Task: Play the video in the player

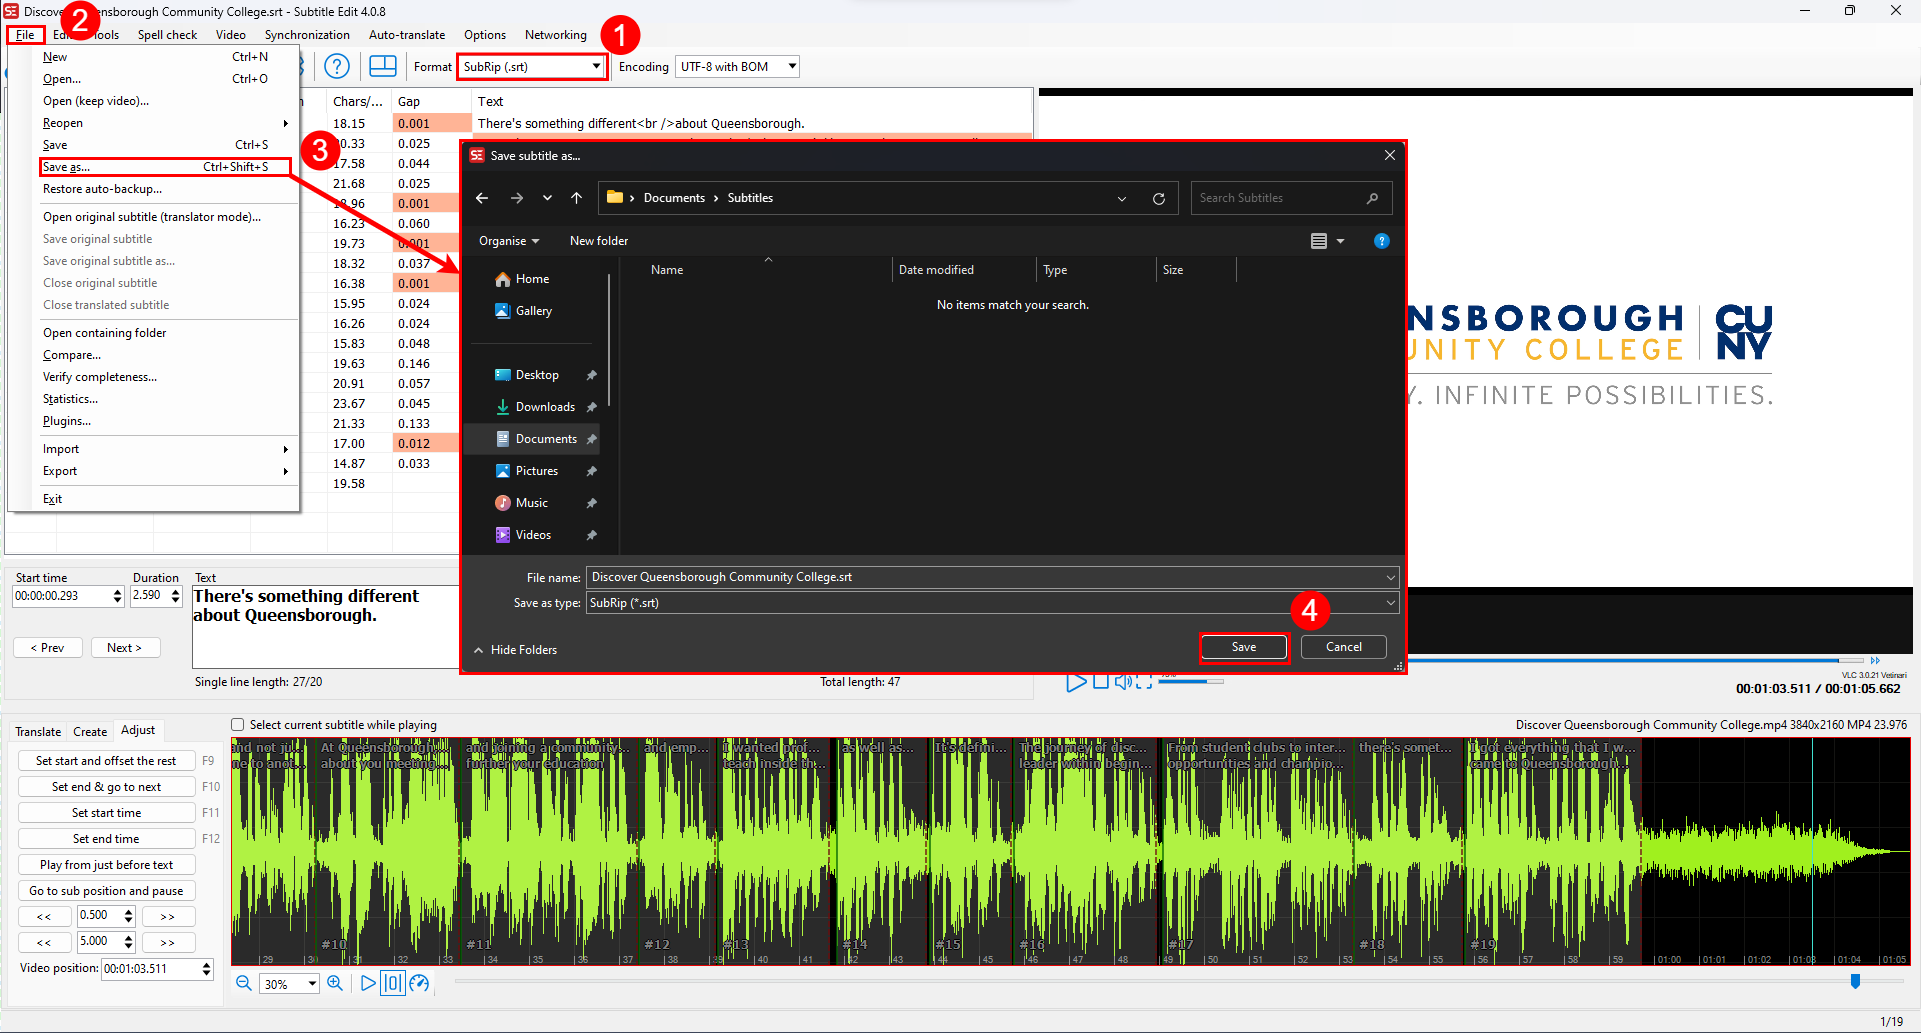Action: coord(1076,682)
